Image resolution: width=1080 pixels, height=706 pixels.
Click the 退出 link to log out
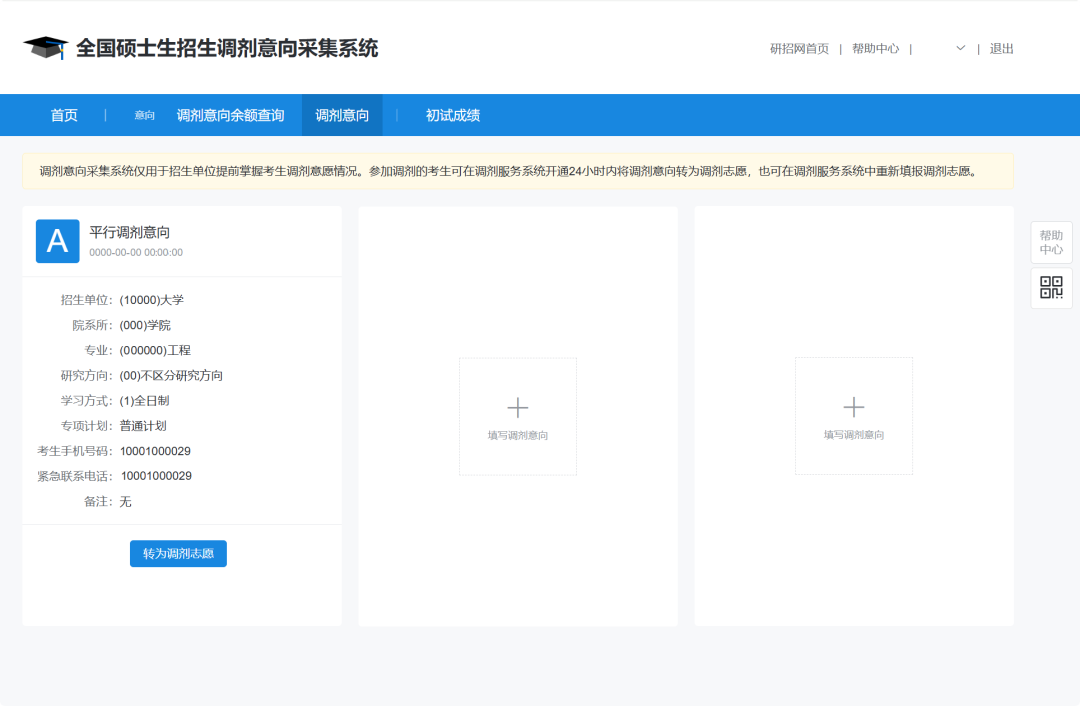click(1002, 48)
